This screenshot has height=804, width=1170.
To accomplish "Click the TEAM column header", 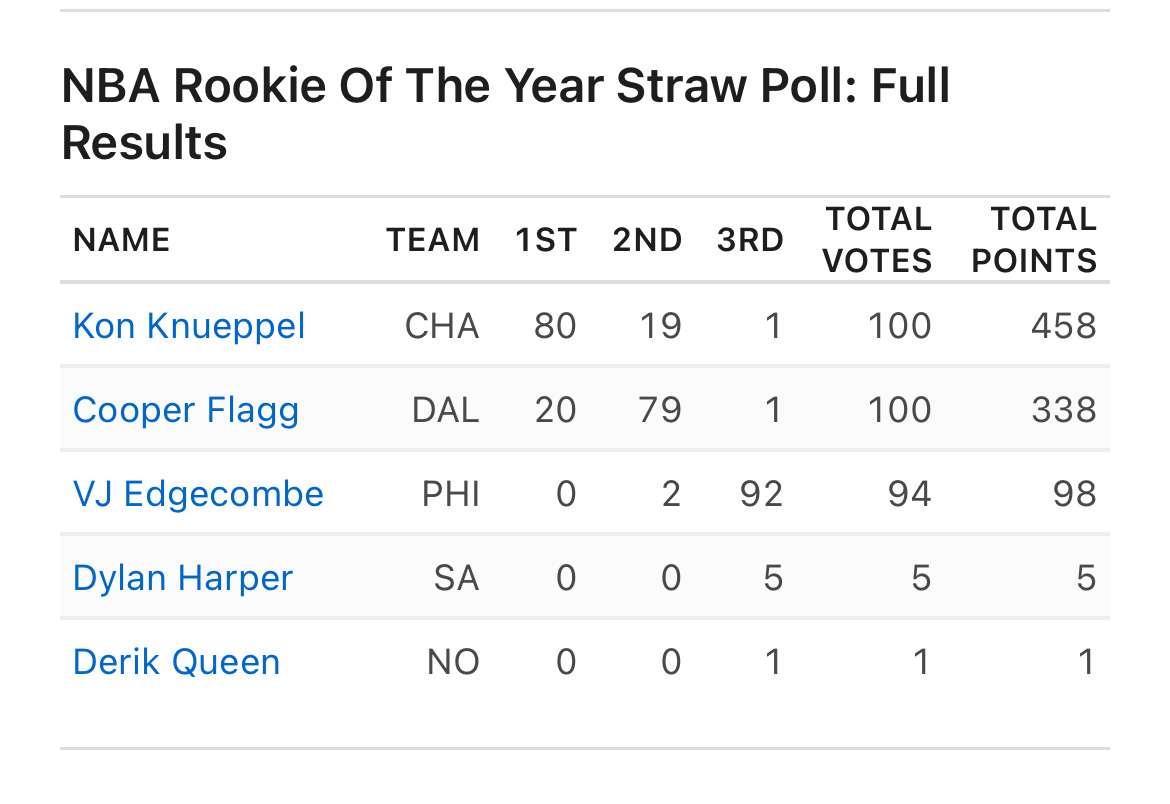I will tap(433, 240).
